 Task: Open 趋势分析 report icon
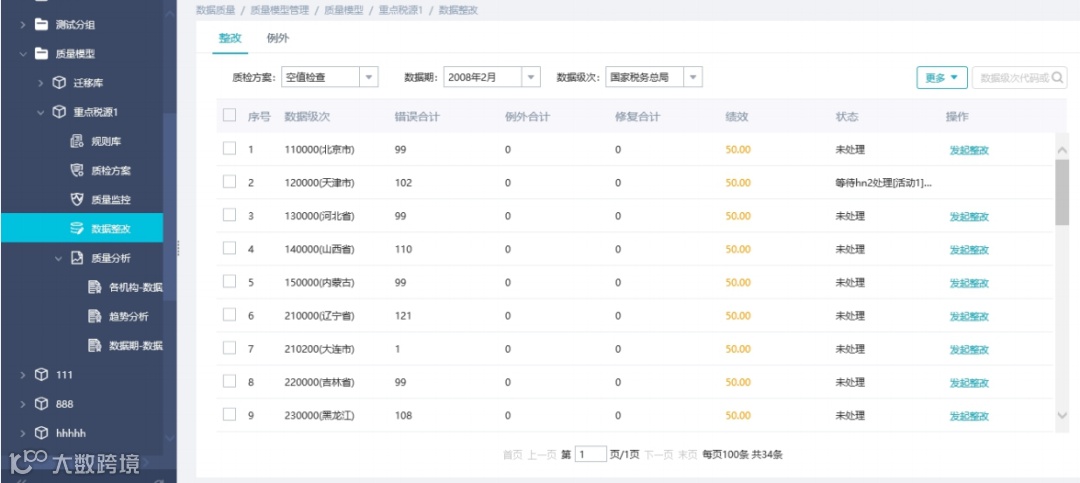(95, 316)
